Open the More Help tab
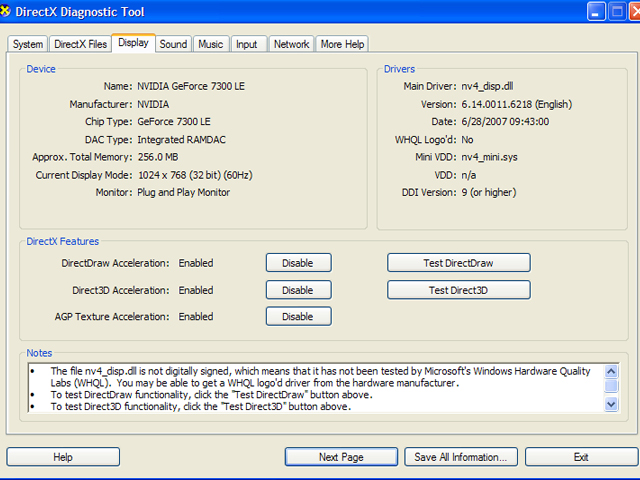 tap(343, 44)
